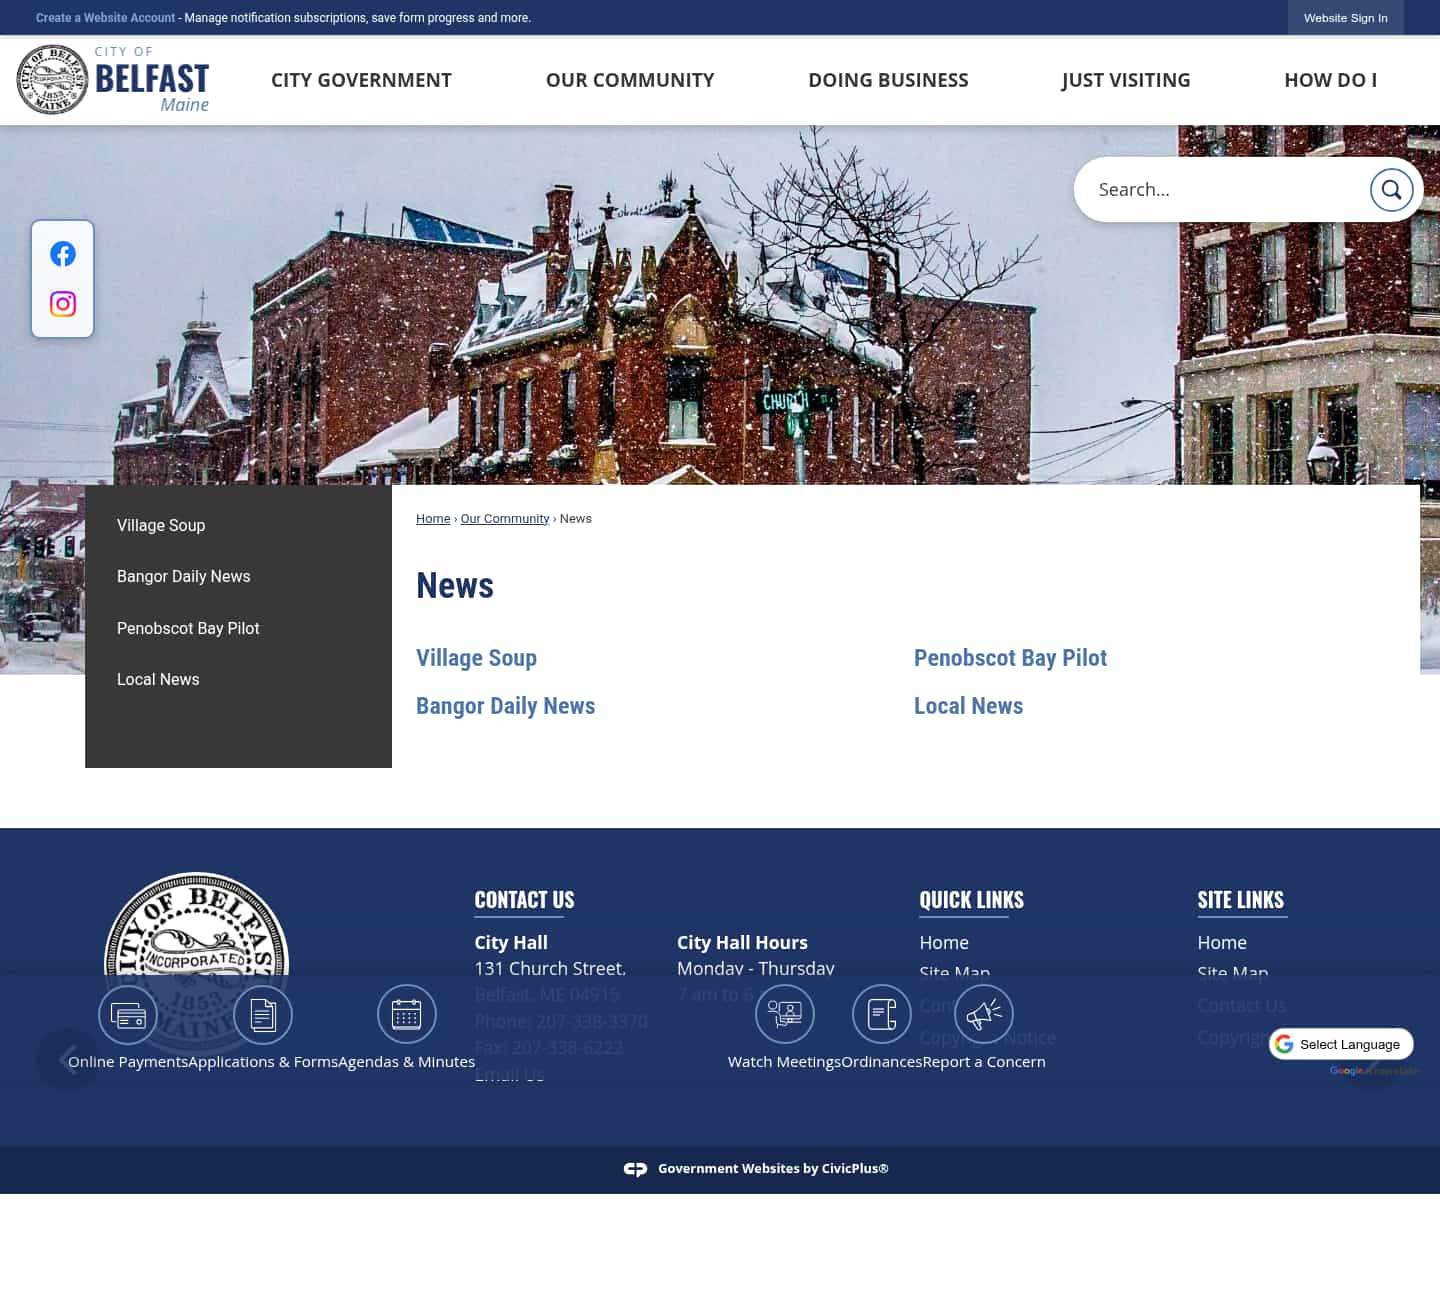Image resolution: width=1440 pixels, height=1302 pixels.
Task: Click inside the Search input field
Action: coord(1220,189)
